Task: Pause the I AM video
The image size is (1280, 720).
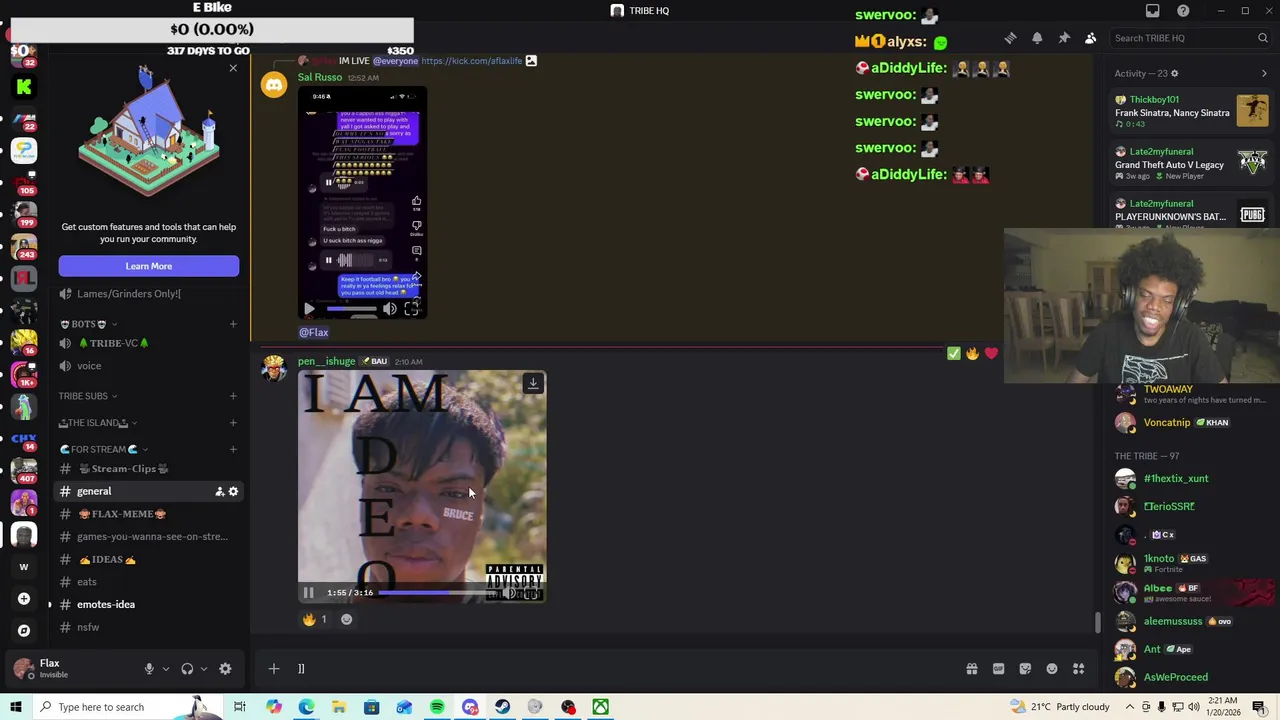Action: pos(308,593)
